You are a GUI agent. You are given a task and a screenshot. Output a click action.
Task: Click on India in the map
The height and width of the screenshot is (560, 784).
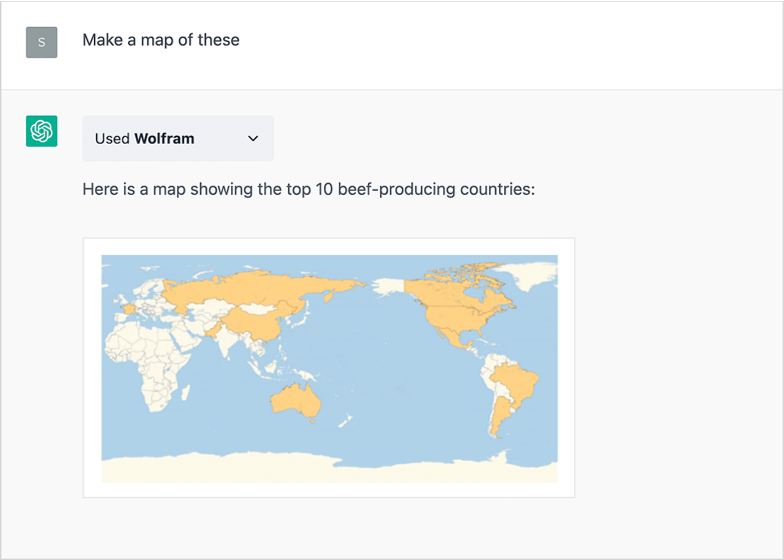tap(228, 338)
